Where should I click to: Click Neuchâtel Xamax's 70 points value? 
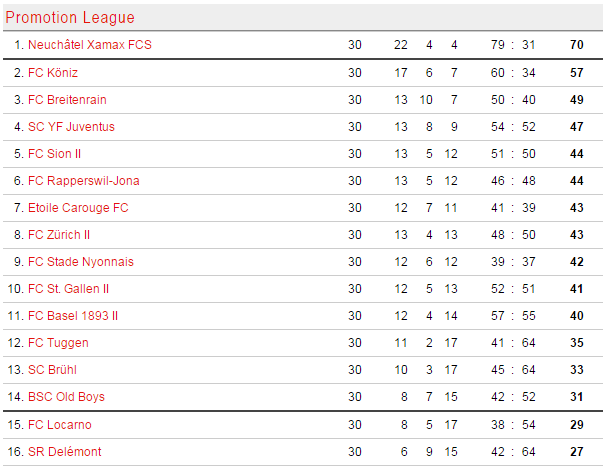577,45
